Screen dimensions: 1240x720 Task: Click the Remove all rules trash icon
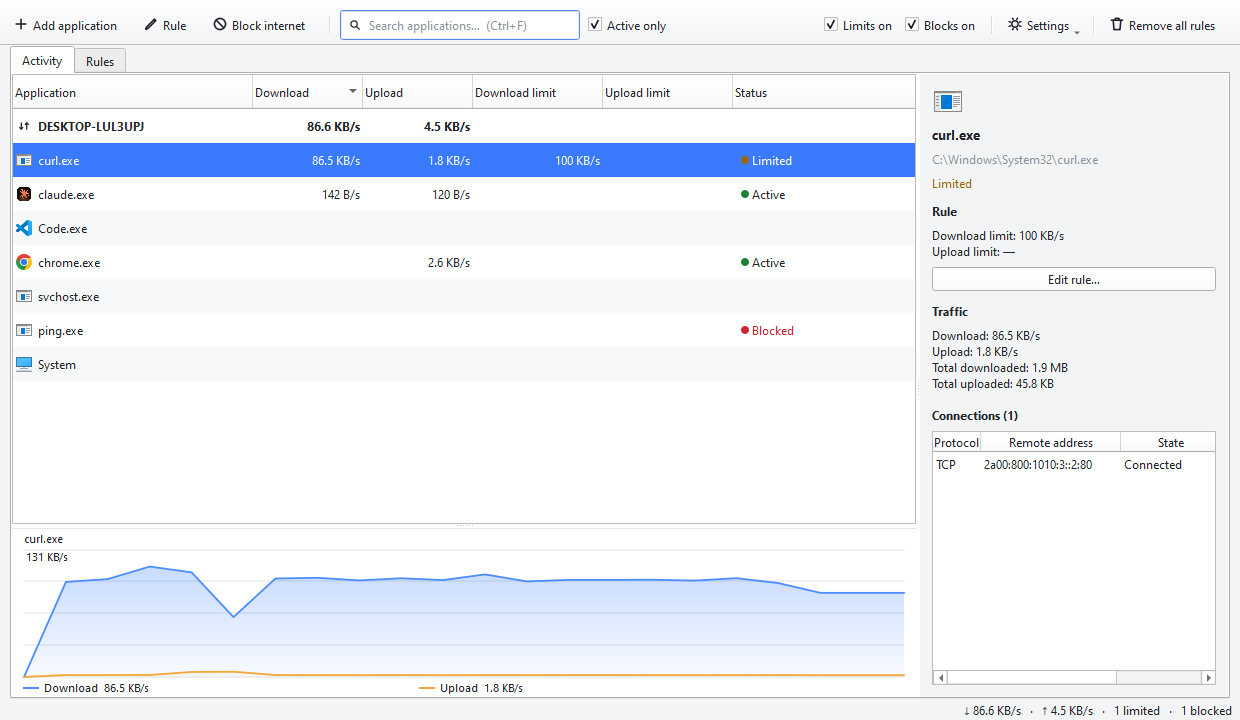coord(1117,25)
